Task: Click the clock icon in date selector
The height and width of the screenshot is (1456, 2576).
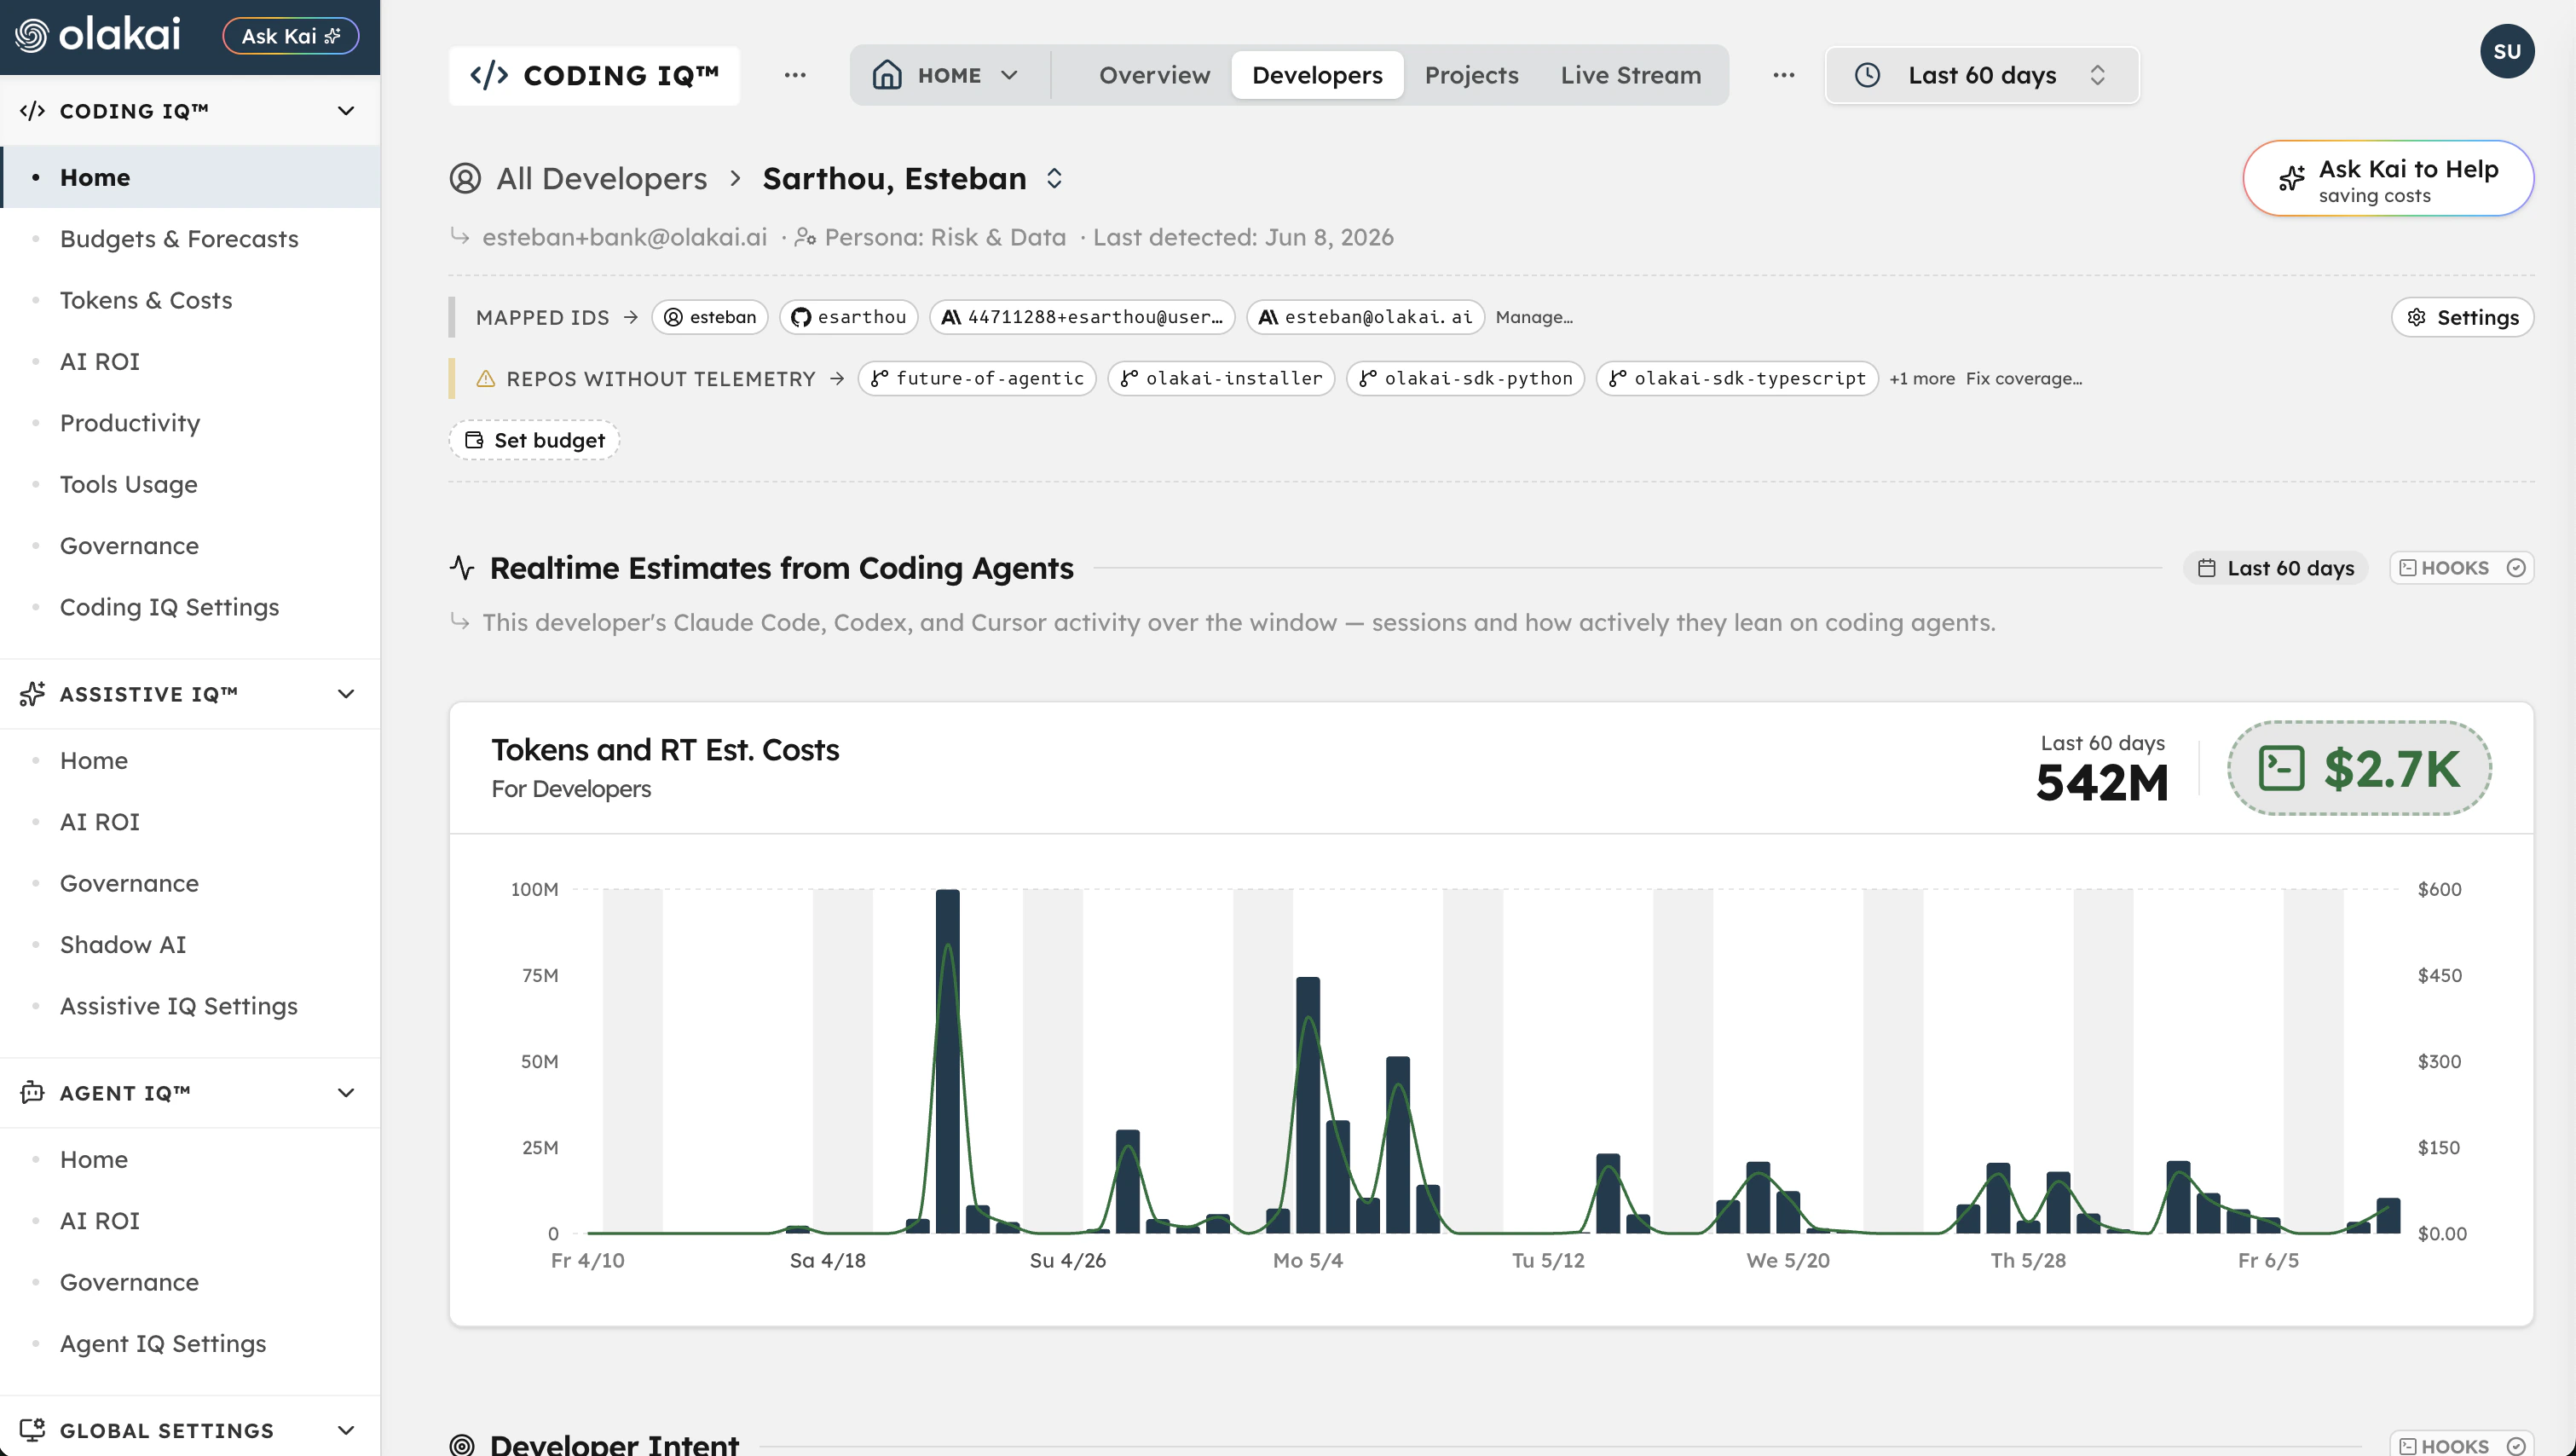Action: click(x=1867, y=75)
